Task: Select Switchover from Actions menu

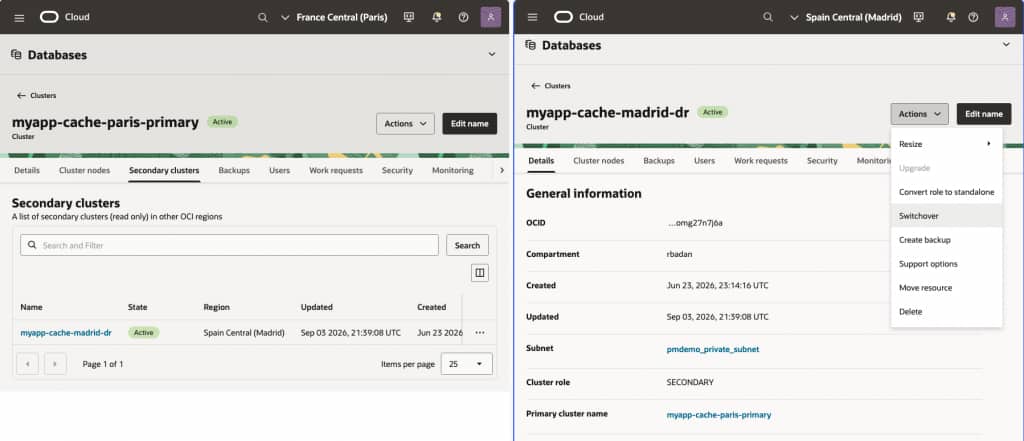Action: (946, 216)
